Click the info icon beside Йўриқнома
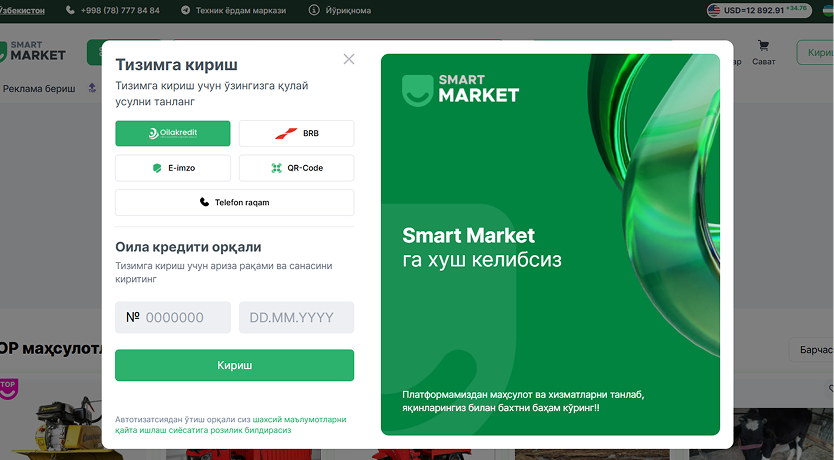The height and width of the screenshot is (460, 834). pyautogui.click(x=314, y=10)
